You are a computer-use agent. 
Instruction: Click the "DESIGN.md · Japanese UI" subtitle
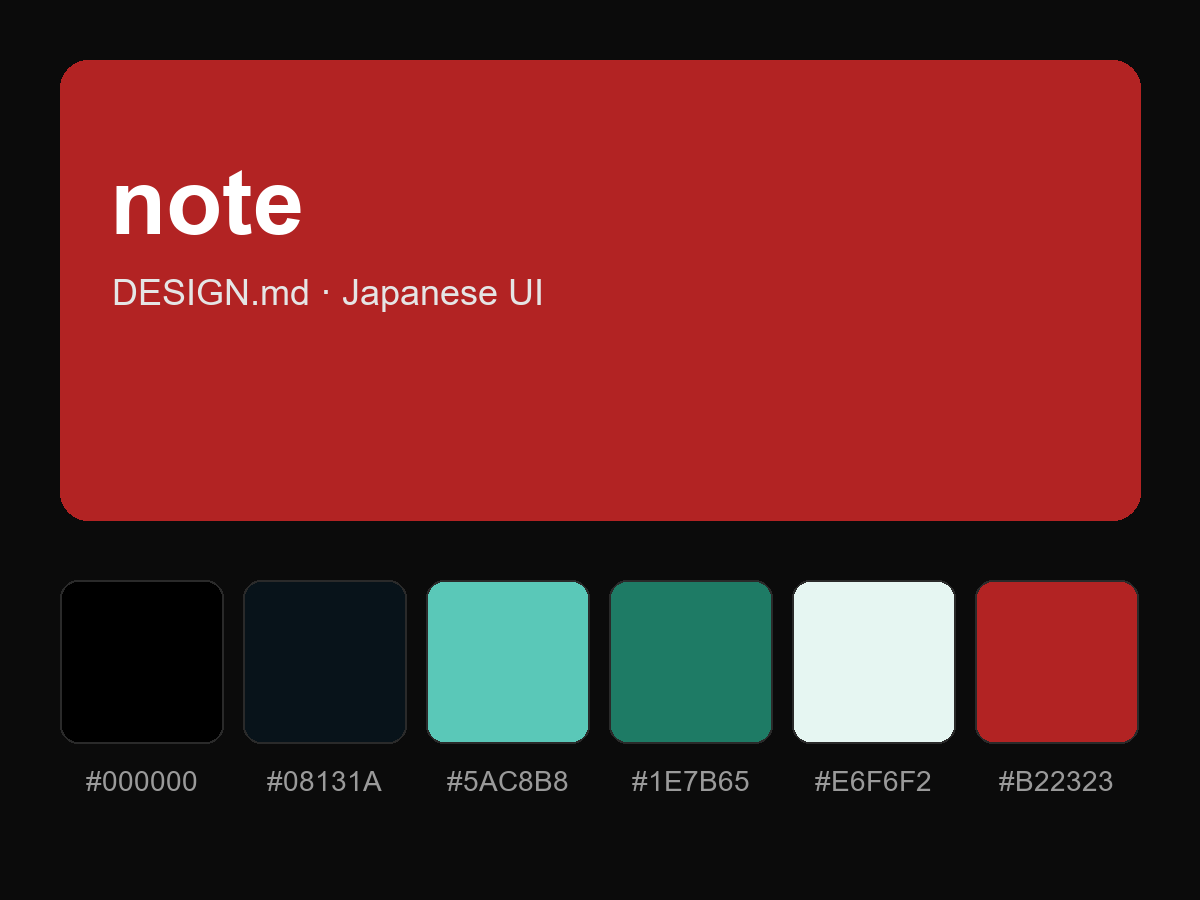pyautogui.click(x=328, y=293)
